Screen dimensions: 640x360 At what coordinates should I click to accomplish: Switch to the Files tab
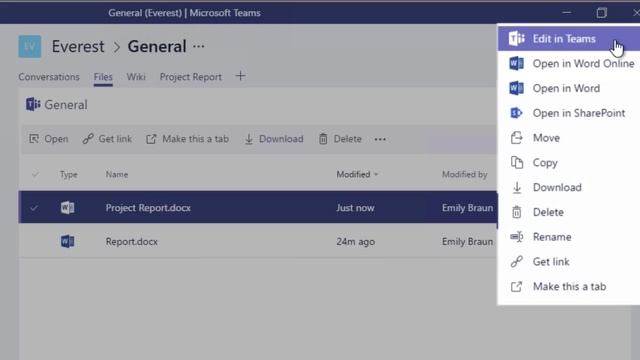pyautogui.click(x=103, y=77)
